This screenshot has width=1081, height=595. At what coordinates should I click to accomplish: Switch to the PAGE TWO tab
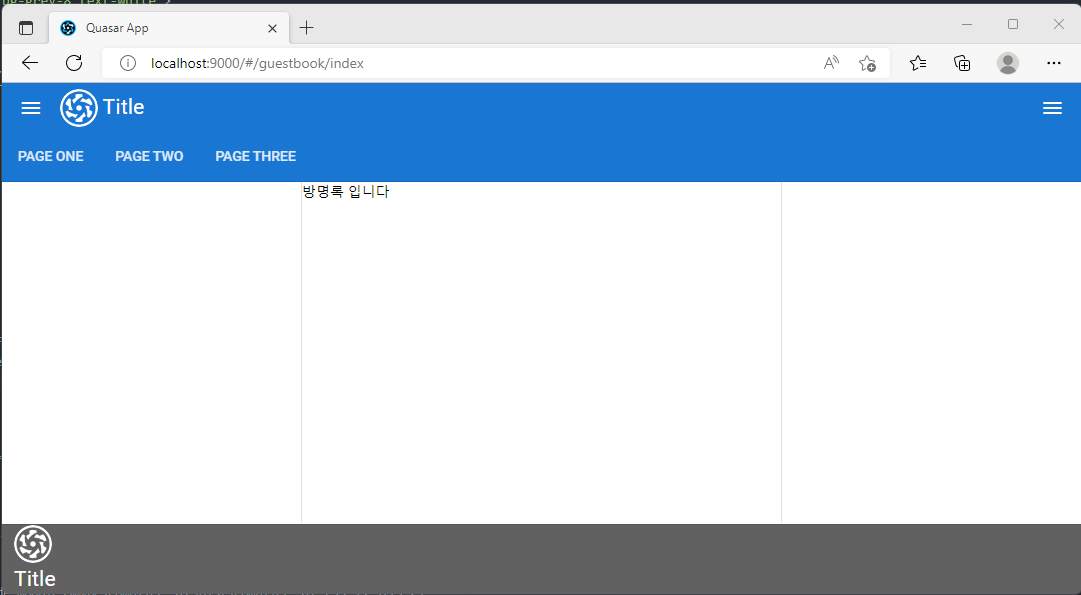149,157
